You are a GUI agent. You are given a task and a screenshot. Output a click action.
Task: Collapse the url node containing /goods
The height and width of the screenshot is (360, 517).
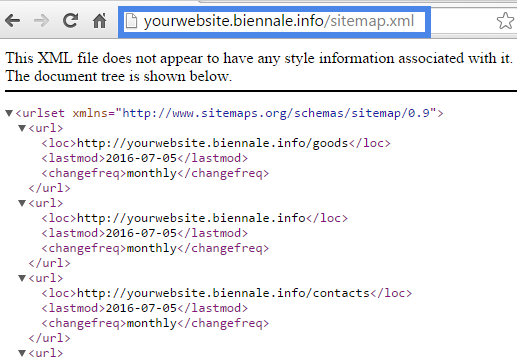(22, 128)
